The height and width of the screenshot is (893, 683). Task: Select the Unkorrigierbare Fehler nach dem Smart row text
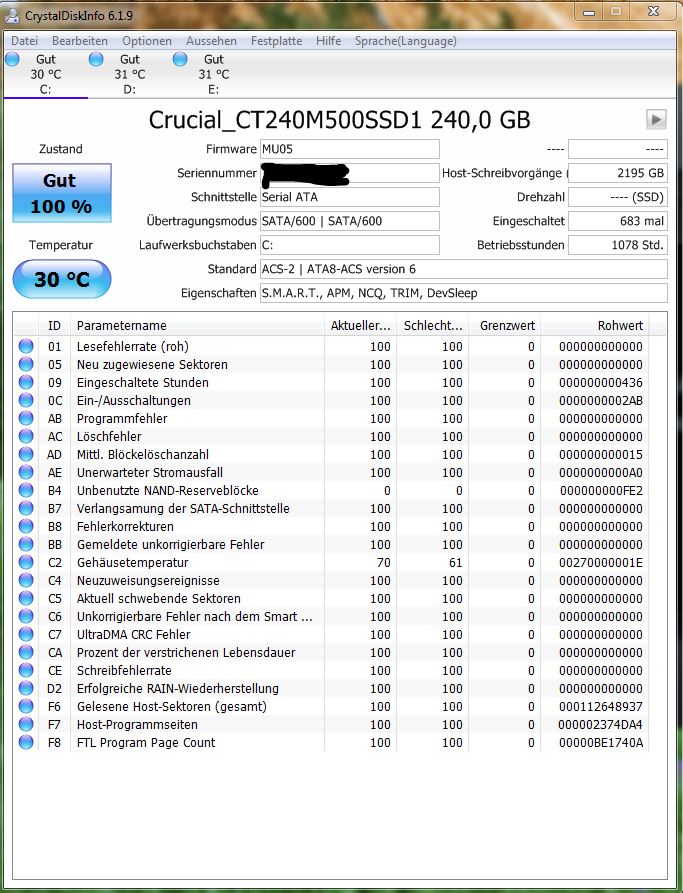(195, 617)
